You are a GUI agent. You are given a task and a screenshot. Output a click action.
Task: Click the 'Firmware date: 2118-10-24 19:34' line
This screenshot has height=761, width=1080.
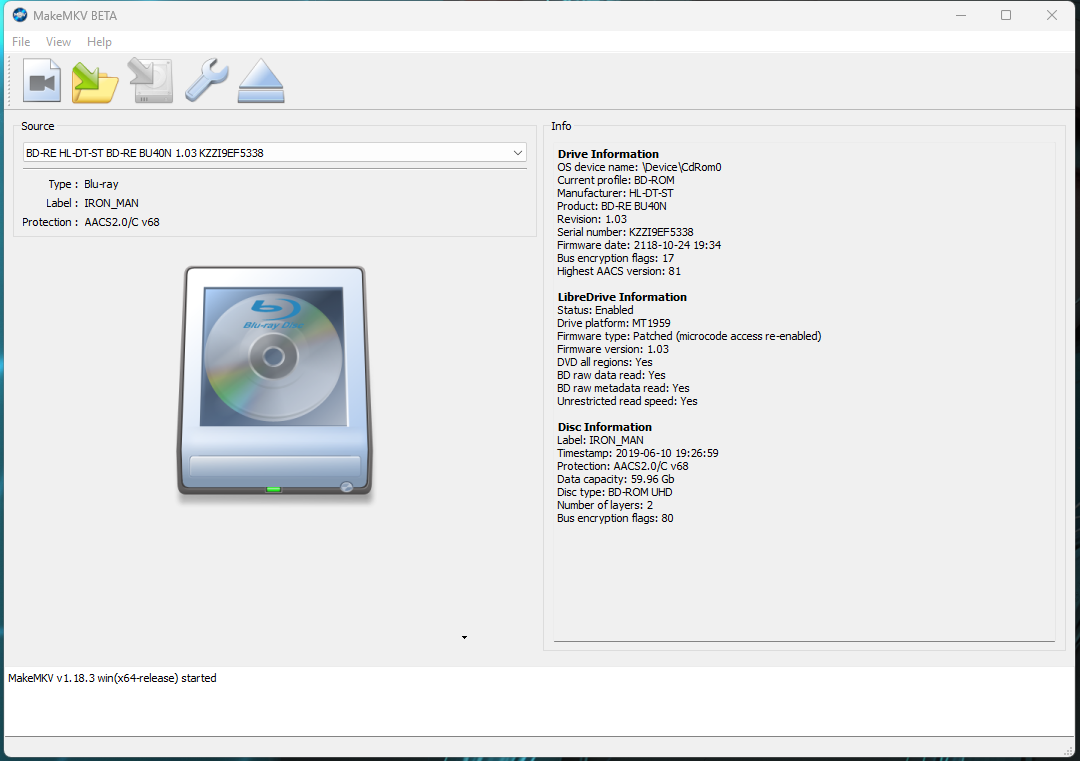pyautogui.click(x=639, y=246)
